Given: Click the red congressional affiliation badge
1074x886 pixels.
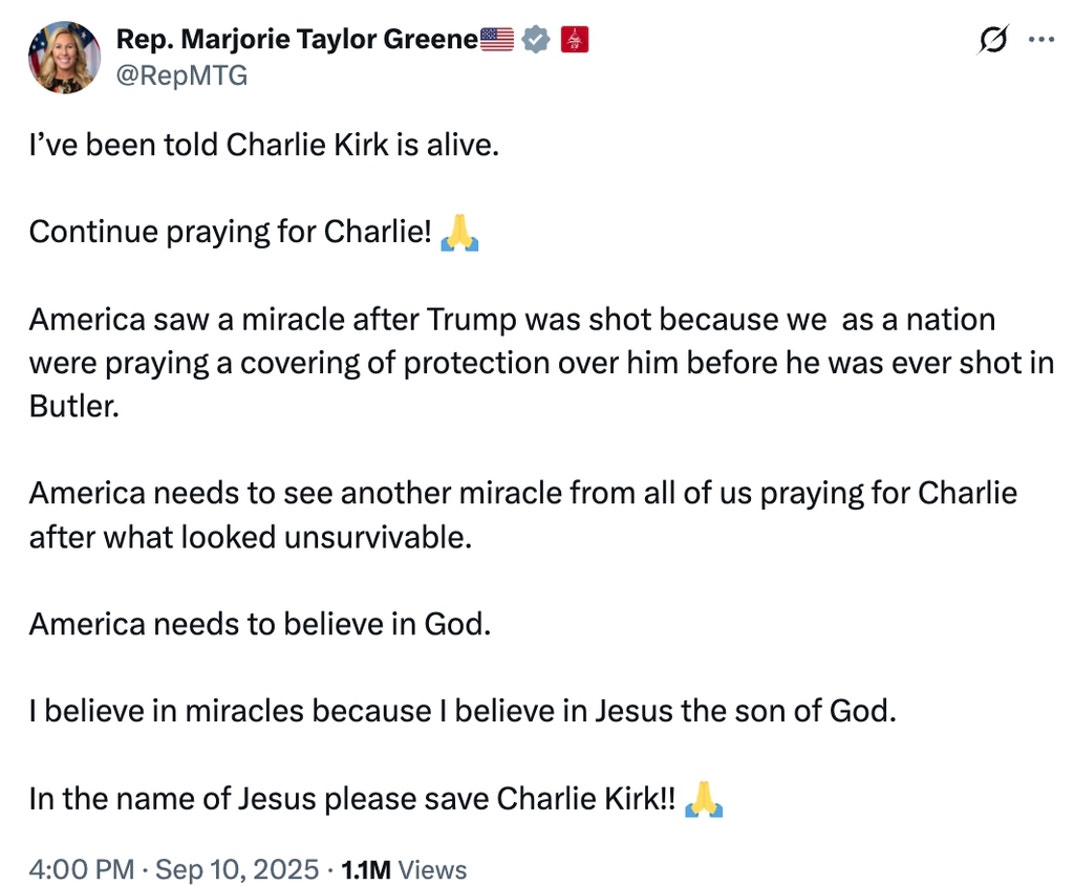Looking at the screenshot, I should pyautogui.click(x=572, y=39).
